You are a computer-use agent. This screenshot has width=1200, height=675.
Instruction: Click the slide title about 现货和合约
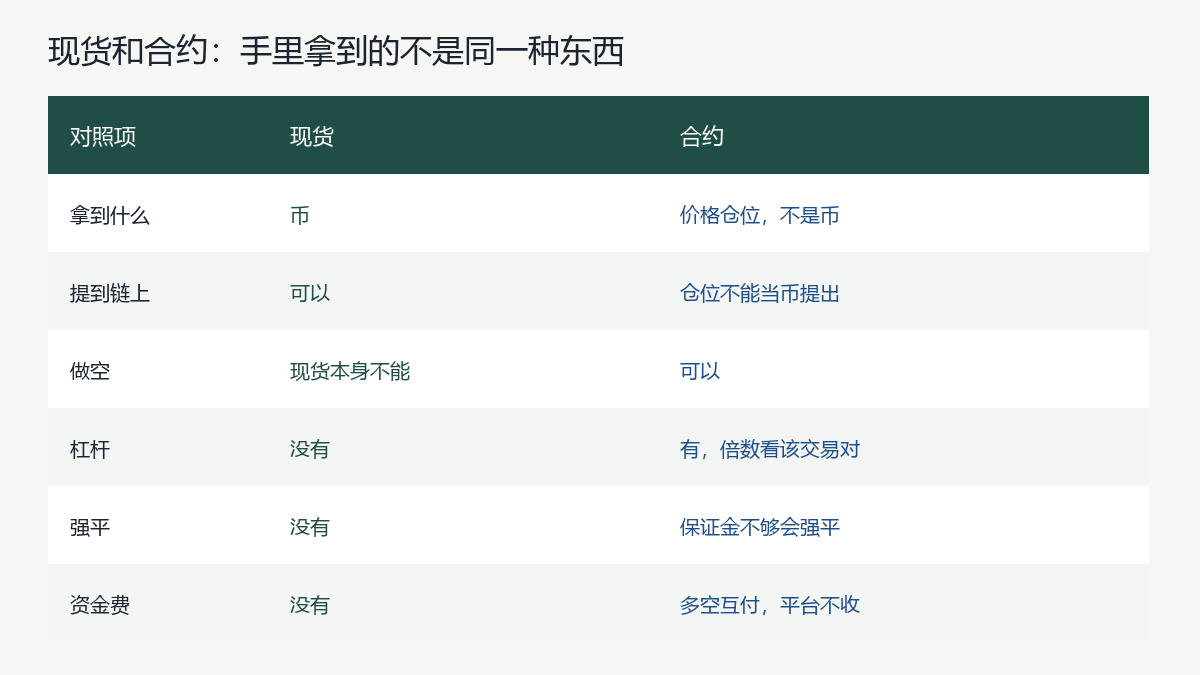(336, 51)
